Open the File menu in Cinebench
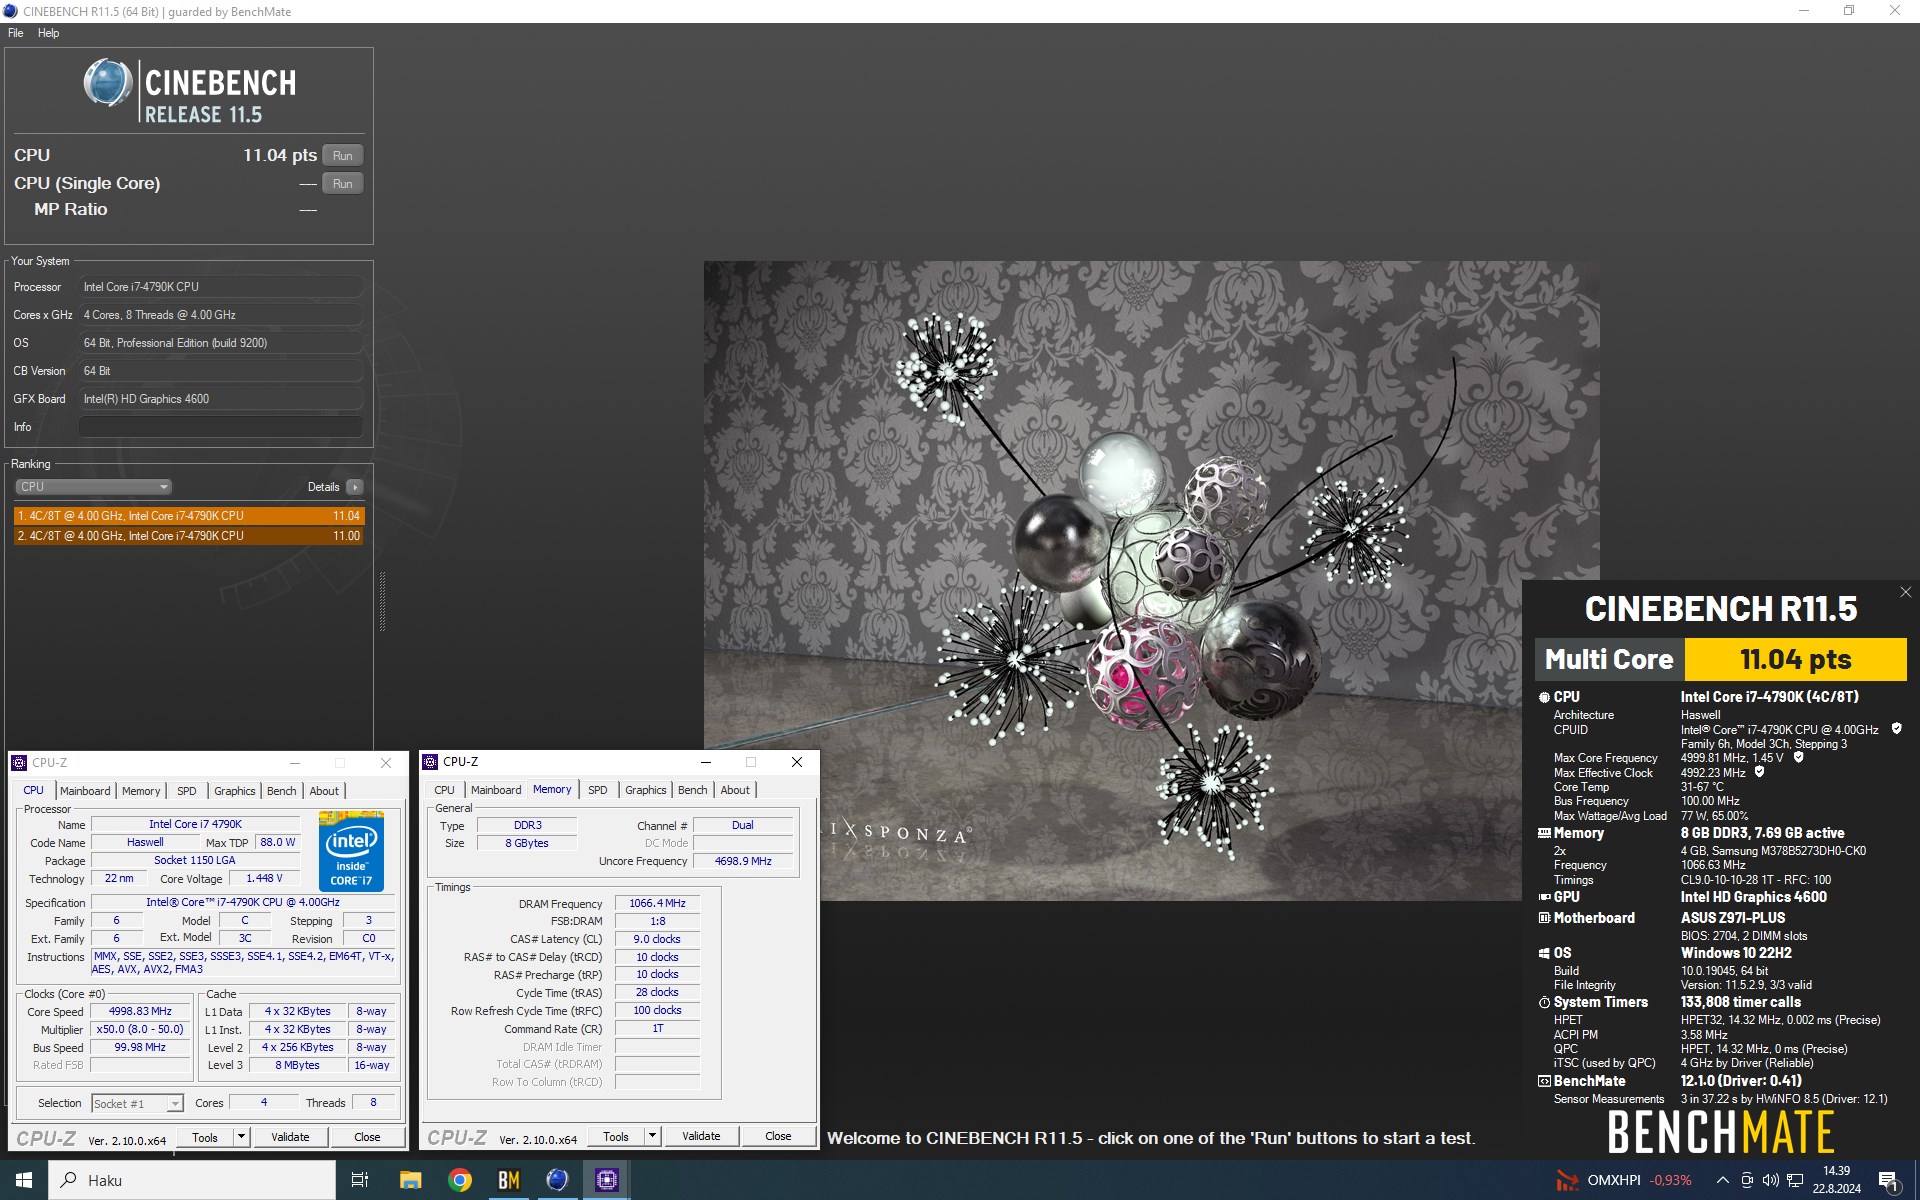 pos(16,33)
